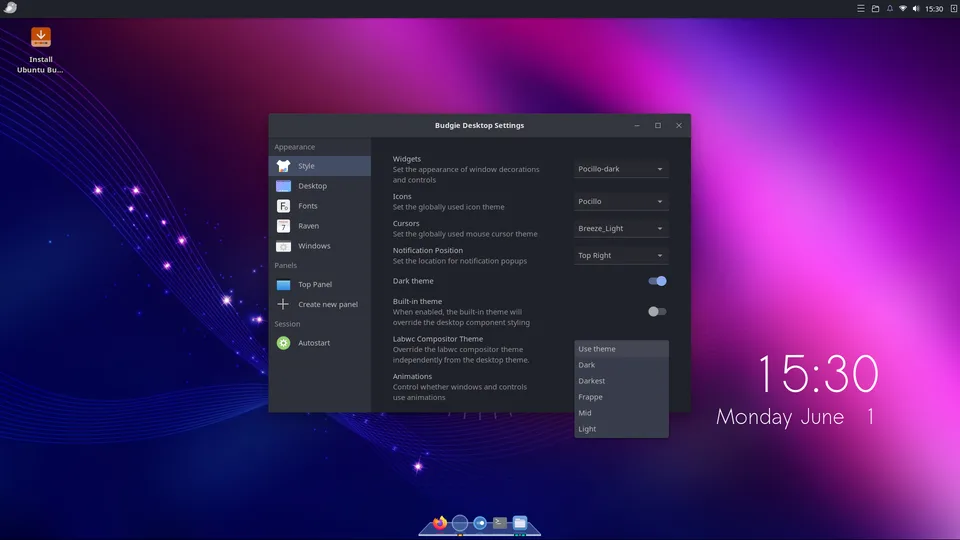960x540 pixels.
Task: Toggle the Raven sidebar icon at panel edge
Action: click(x=953, y=9)
